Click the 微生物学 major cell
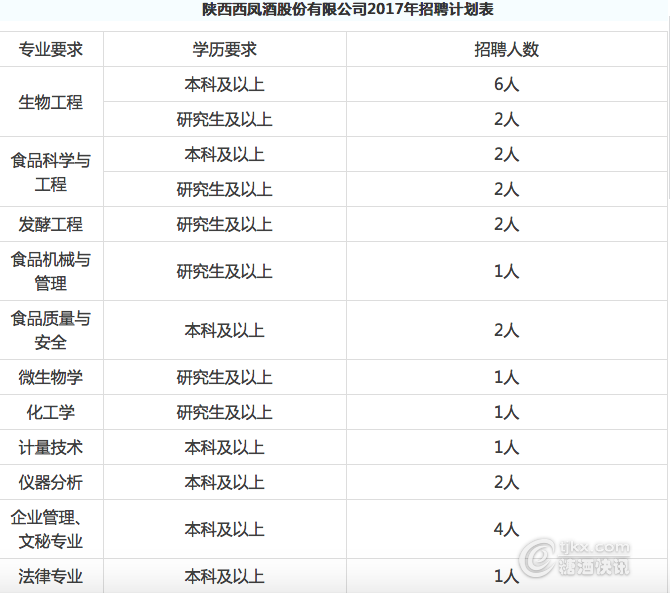This screenshot has height=593, width=670. tap(50, 377)
